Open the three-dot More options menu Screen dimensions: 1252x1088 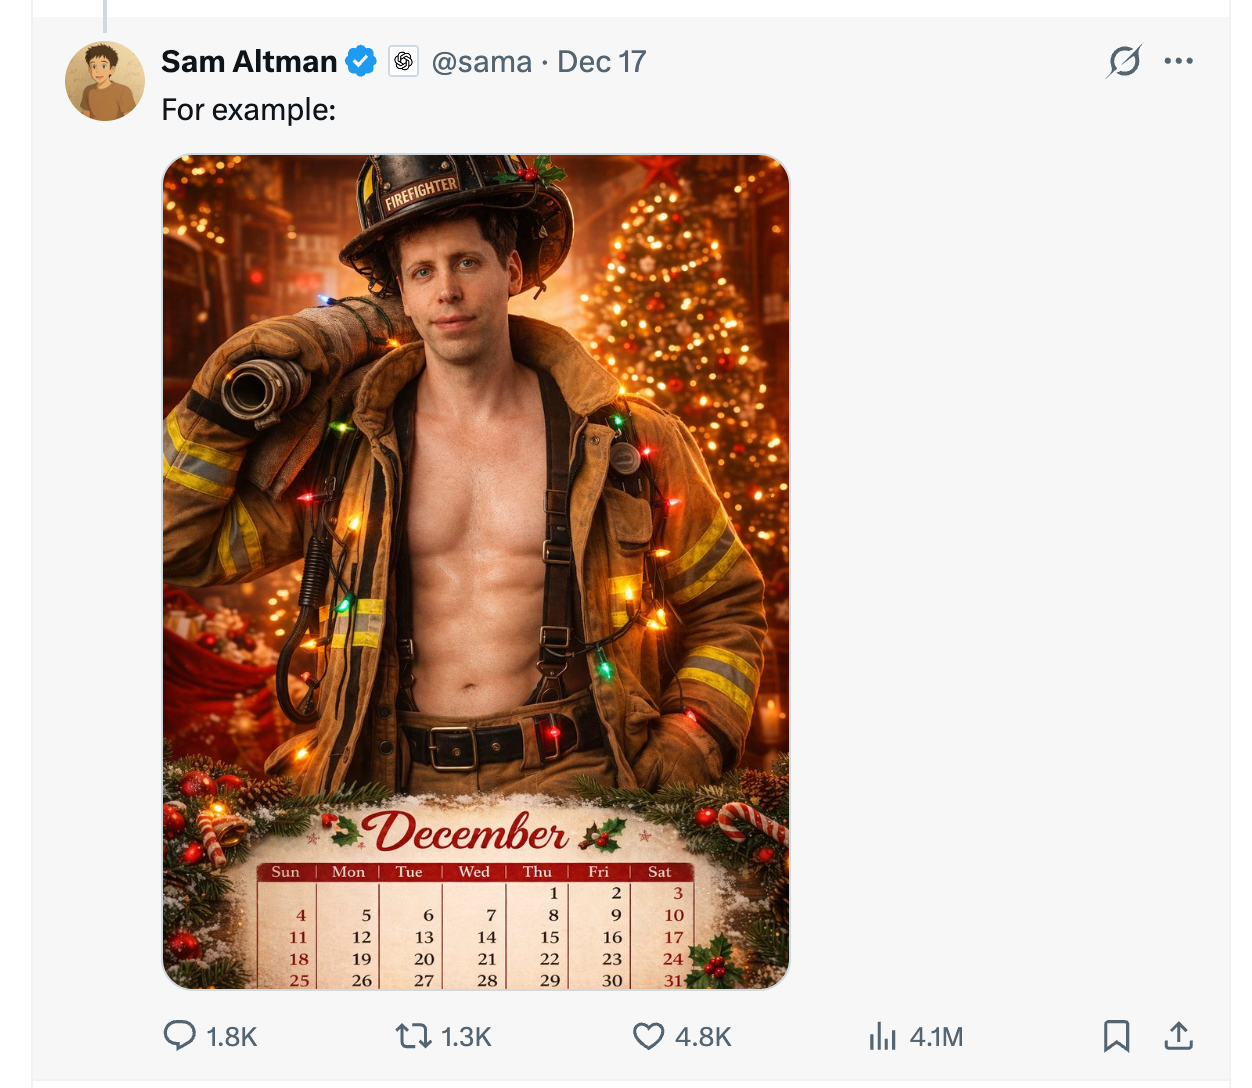(1179, 62)
